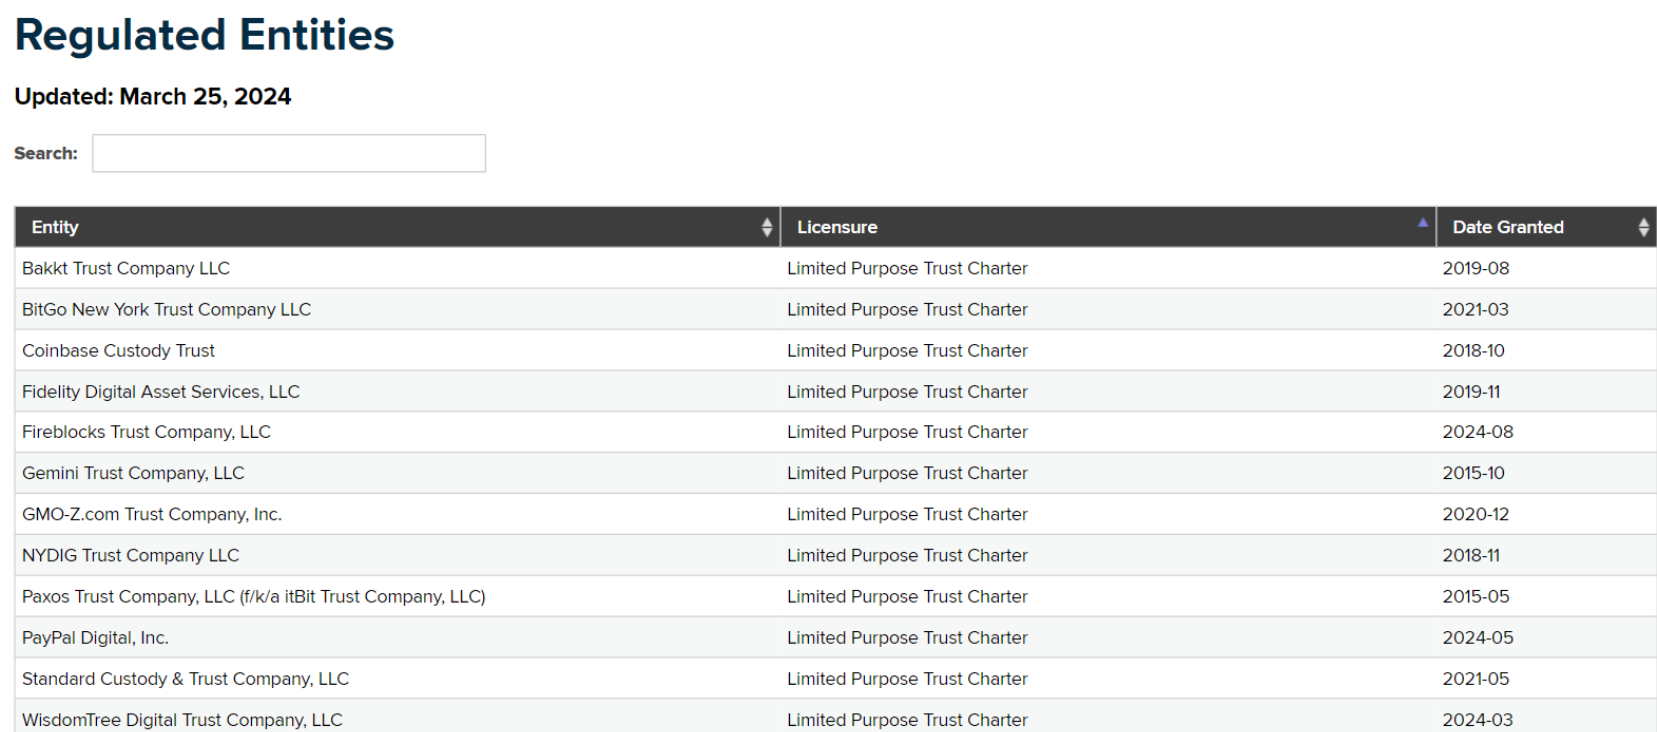The height and width of the screenshot is (732, 1657).
Task: Click Fidelity Digital Asset Services, LLC
Action: click(161, 392)
